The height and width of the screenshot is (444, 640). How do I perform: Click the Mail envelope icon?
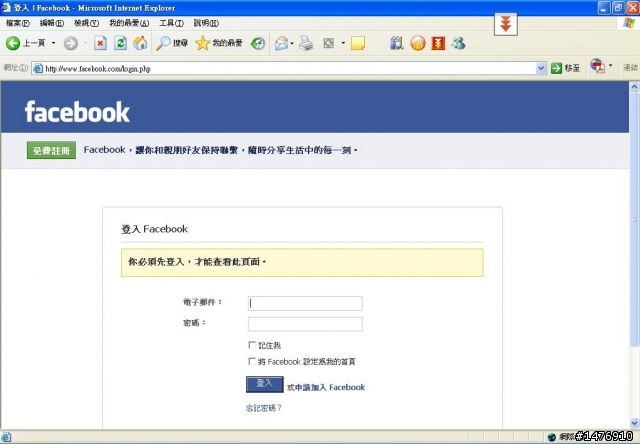[x=281, y=43]
